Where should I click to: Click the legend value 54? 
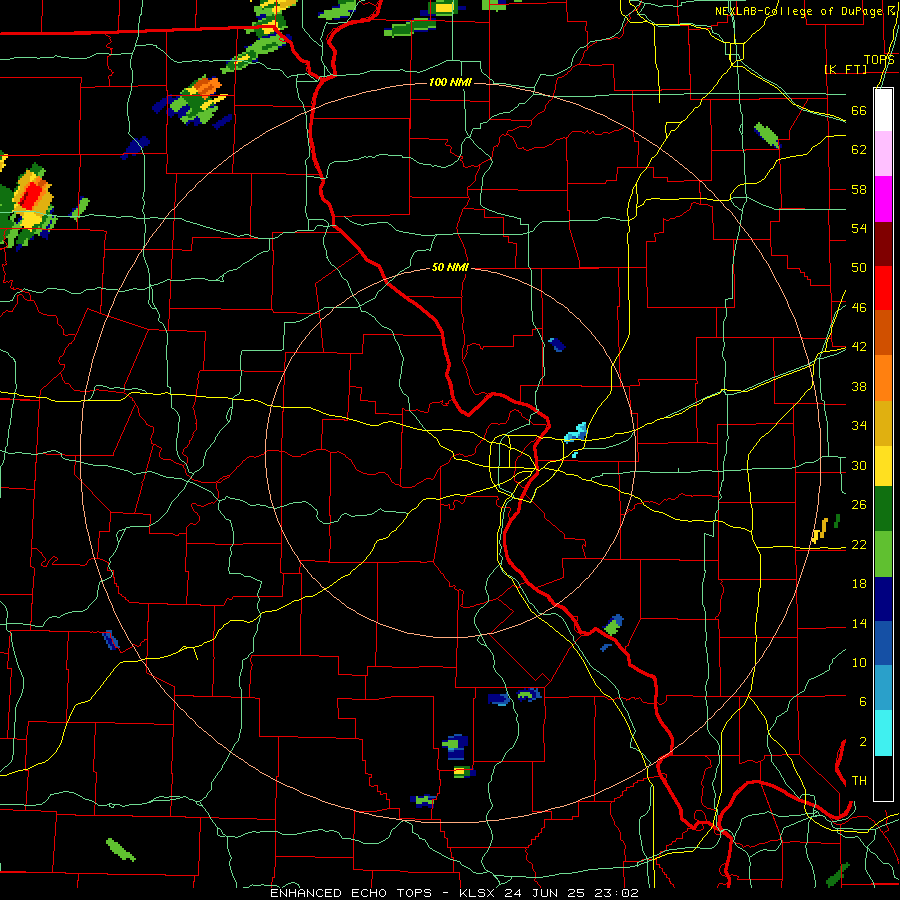pyautogui.click(x=859, y=228)
